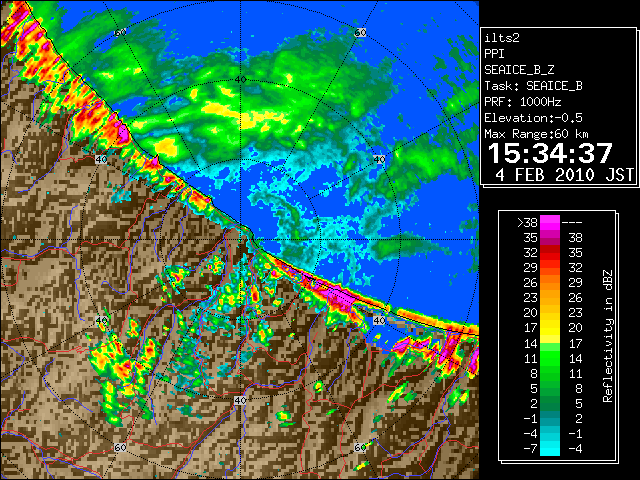The height and width of the screenshot is (480, 640).
Task: Click the "Reflectivity in dBZ" legend title
Action: coord(607,336)
